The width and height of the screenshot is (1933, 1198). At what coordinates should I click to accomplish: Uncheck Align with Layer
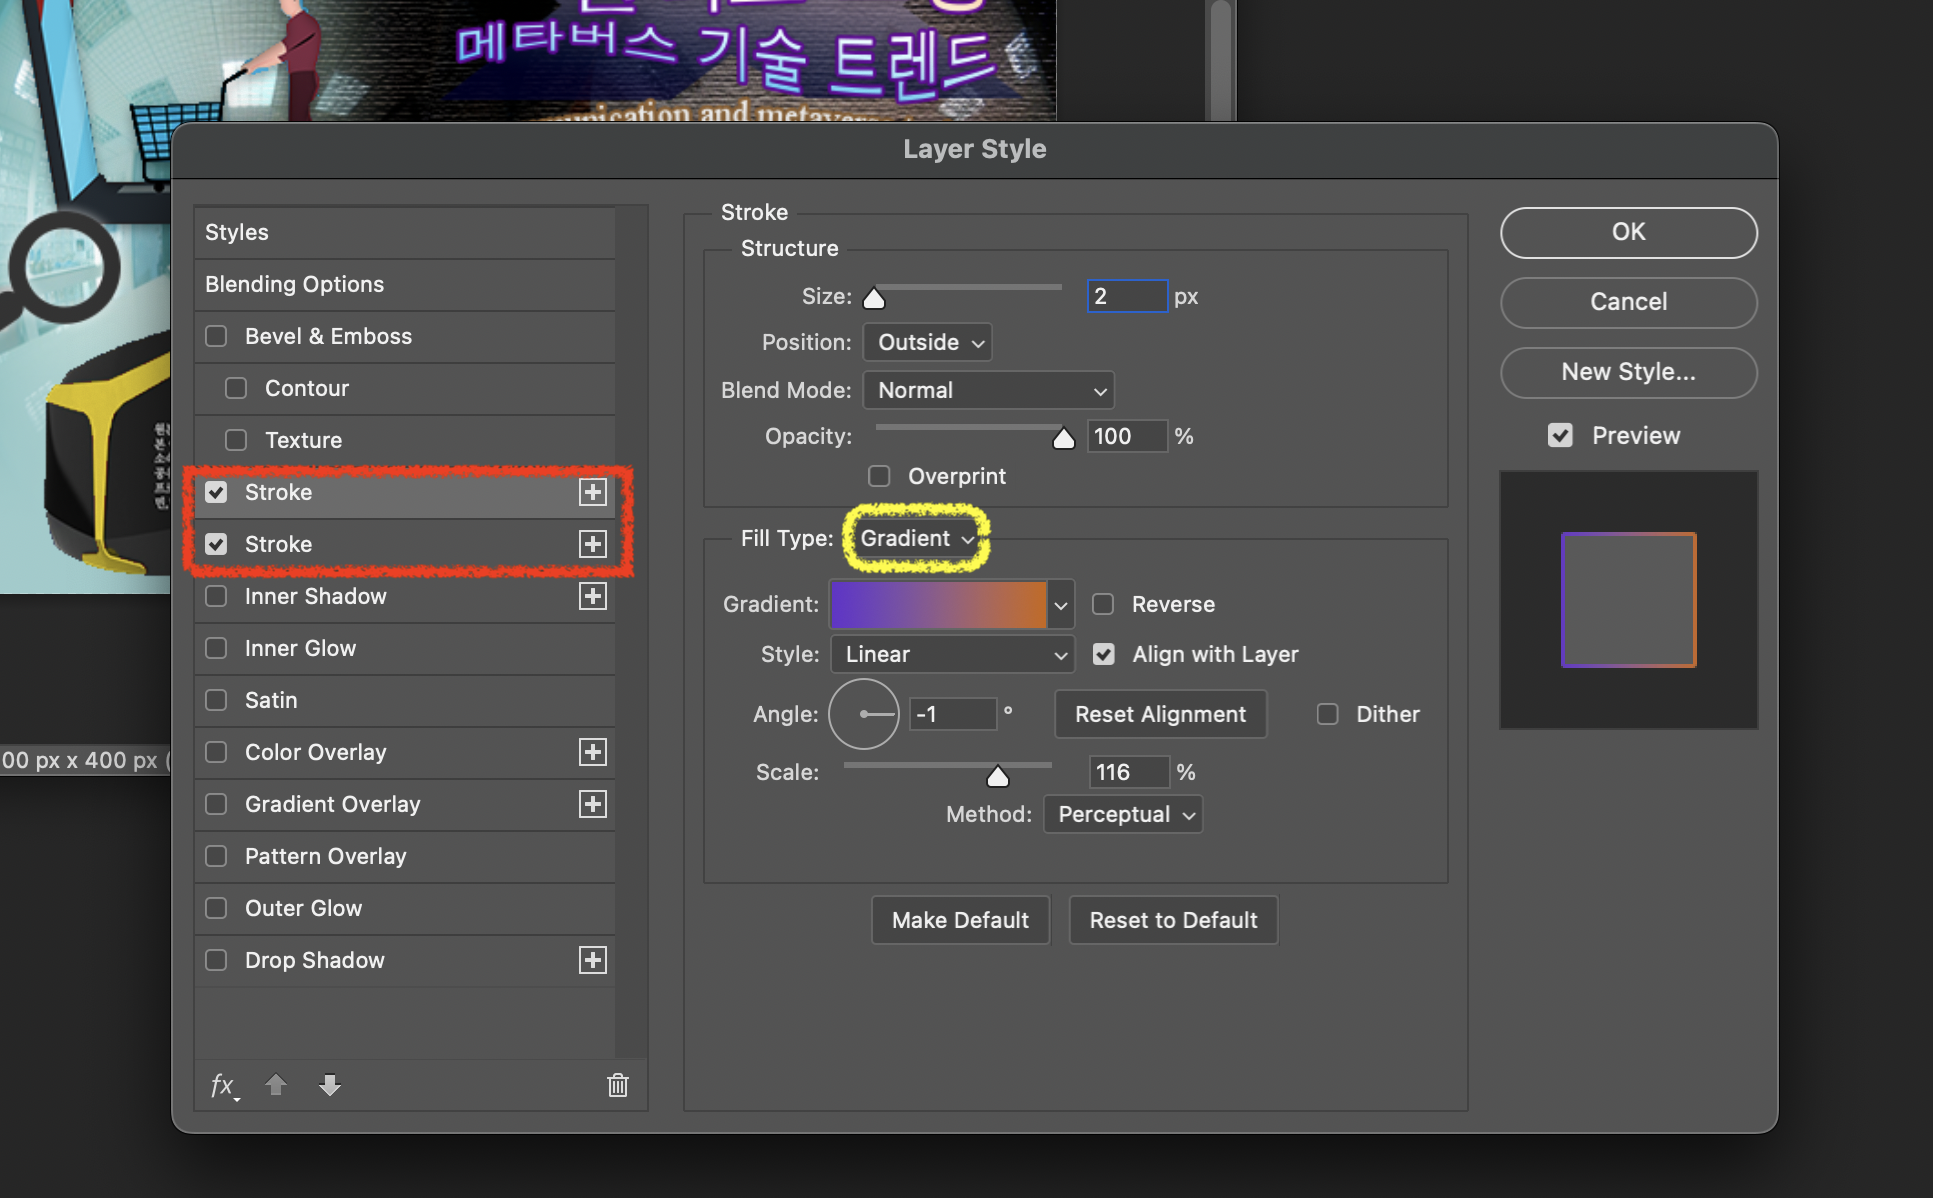[1103, 654]
